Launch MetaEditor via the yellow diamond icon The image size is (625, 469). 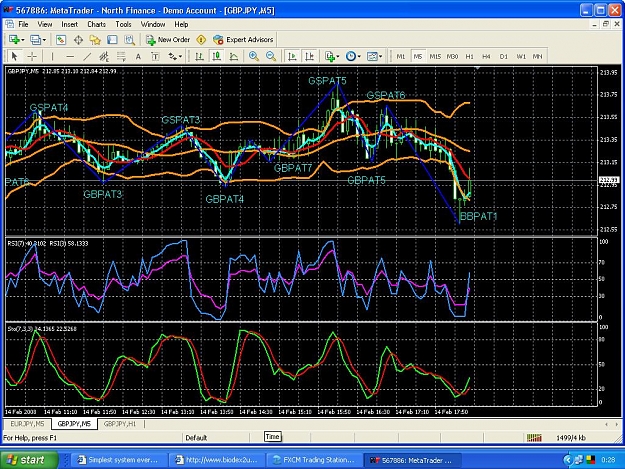201,39
